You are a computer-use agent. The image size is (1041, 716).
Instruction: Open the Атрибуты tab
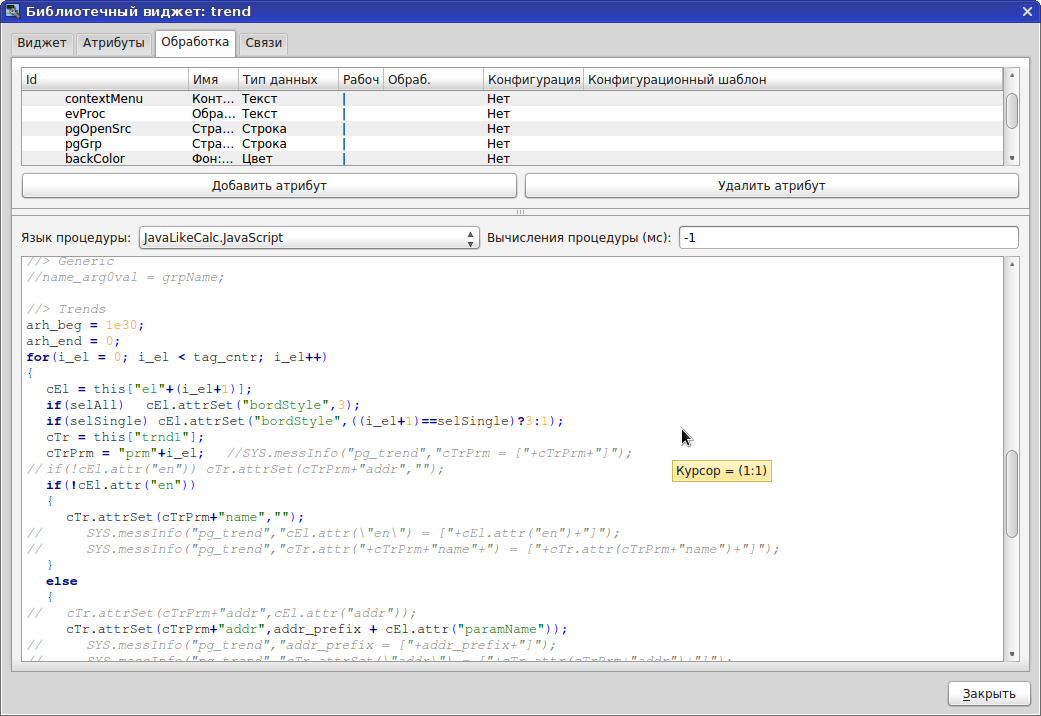(x=113, y=43)
